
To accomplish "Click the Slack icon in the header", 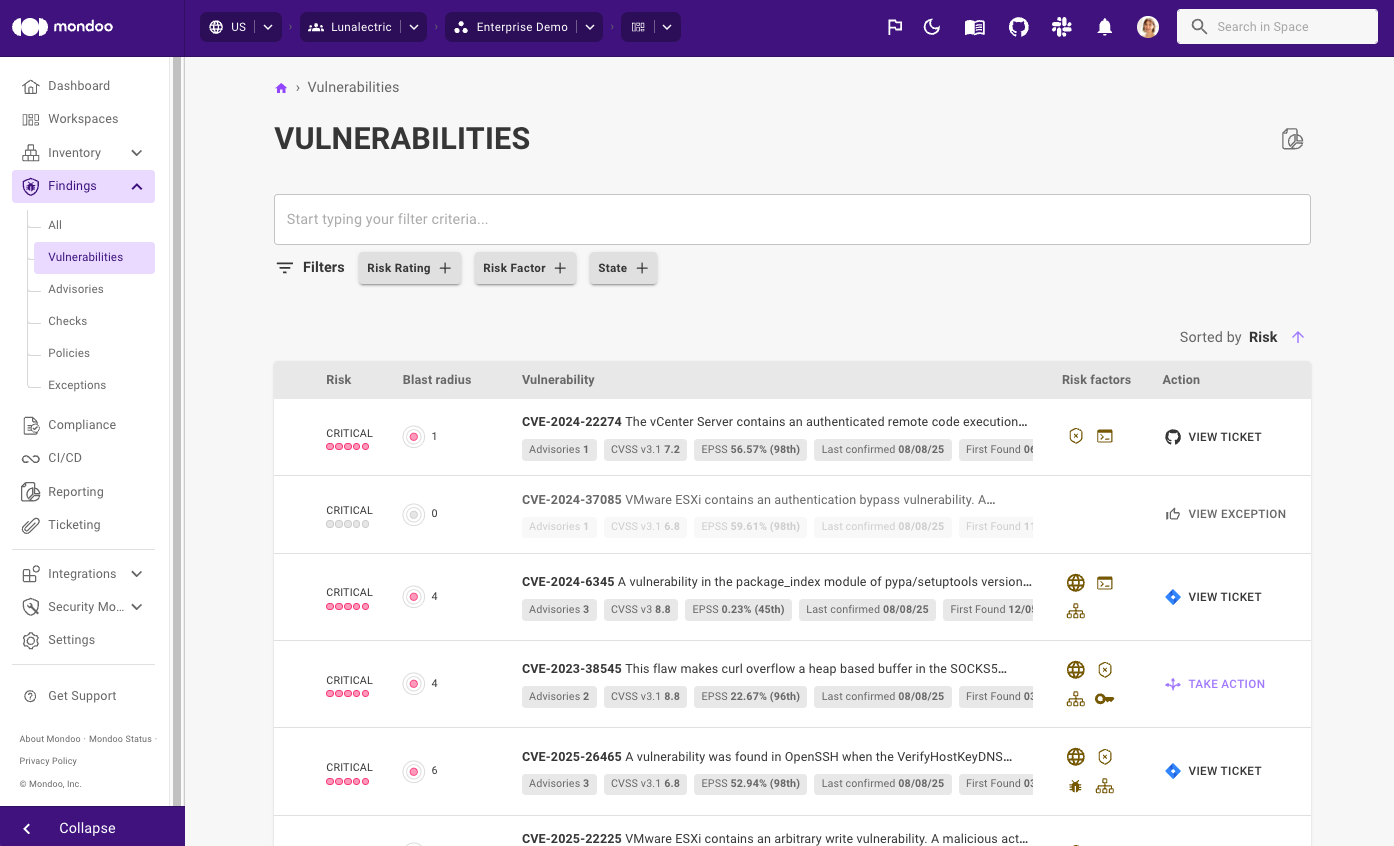I will tap(1061, 27).
